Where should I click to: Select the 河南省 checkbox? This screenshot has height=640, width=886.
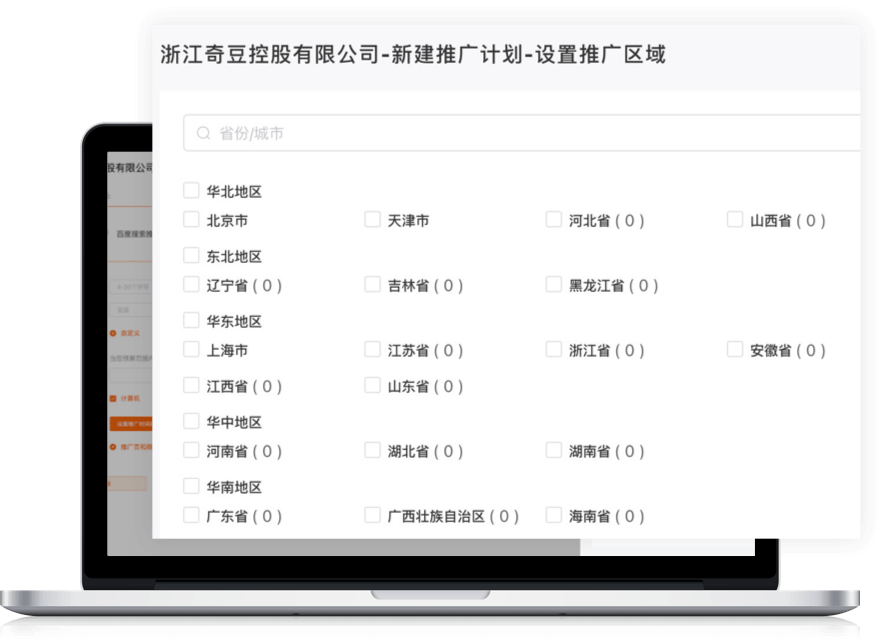click(x=192, y=450)
